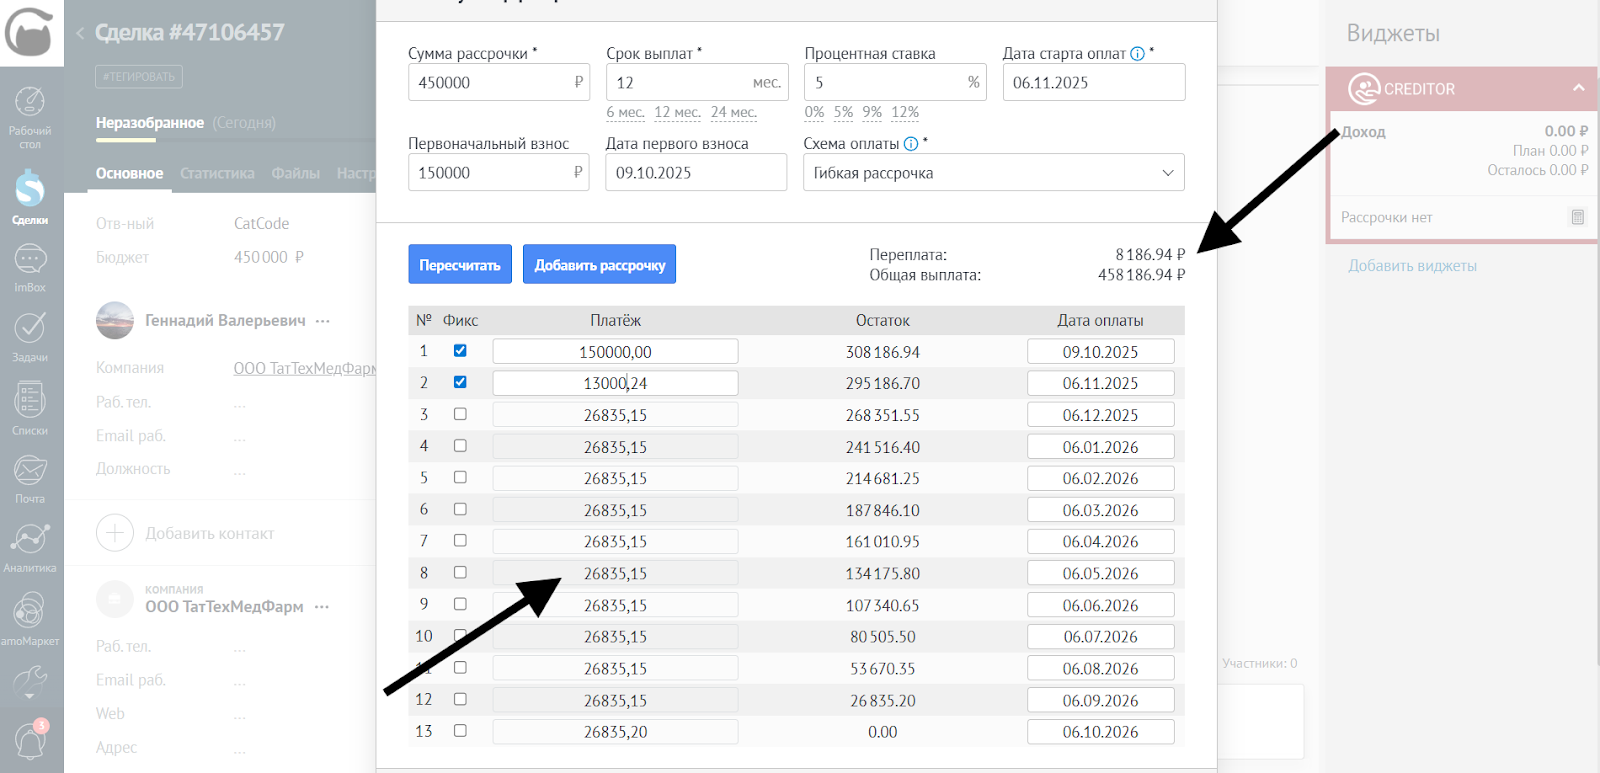The image size is (1600, 773).
Task: Switch to the Файлы tab
Action: click(x=295, y=173)
